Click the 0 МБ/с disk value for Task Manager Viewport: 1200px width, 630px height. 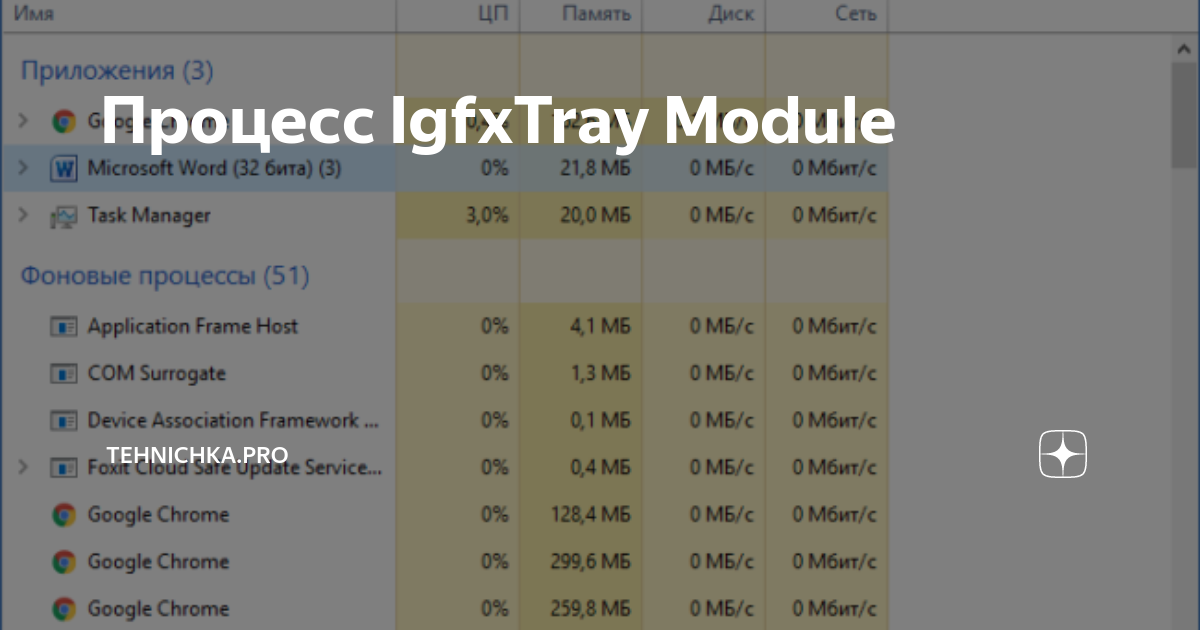click(721, 215)
